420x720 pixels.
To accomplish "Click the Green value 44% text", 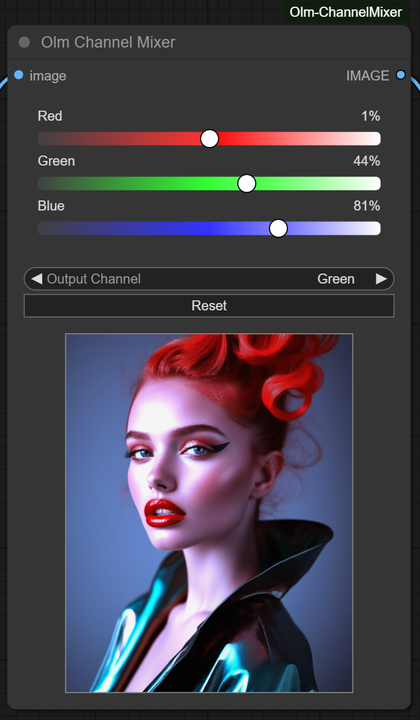I will coord(367,161).
